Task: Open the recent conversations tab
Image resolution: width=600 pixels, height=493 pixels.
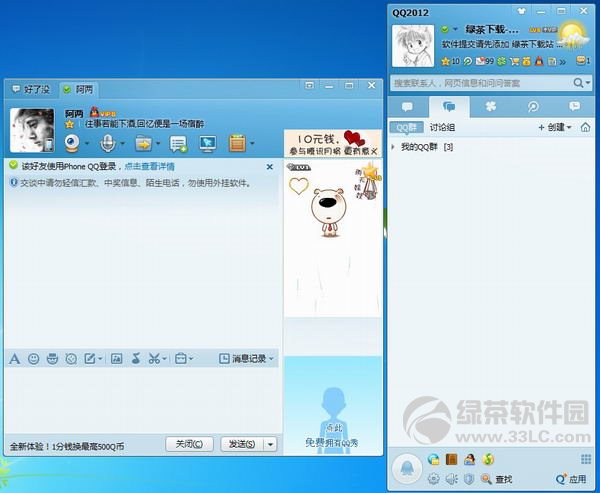Action: click(x=574, y=106)
